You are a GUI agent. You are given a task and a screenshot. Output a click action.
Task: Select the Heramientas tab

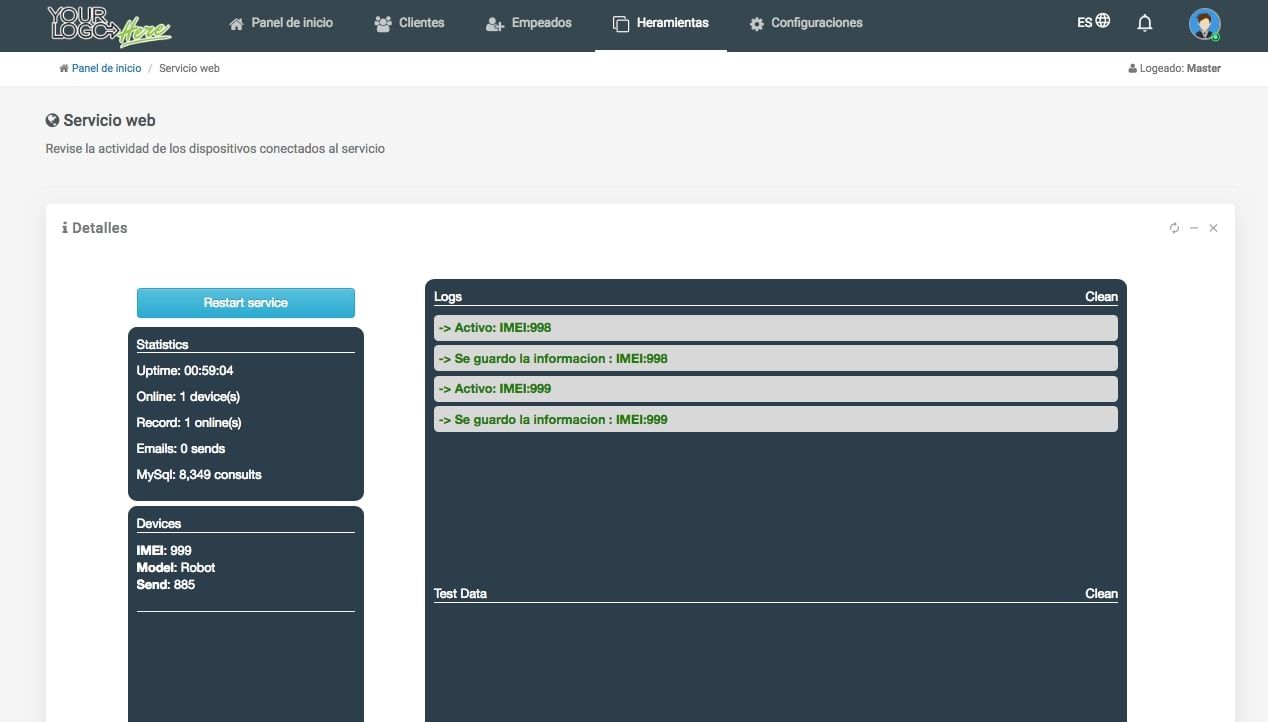point(660,23)
